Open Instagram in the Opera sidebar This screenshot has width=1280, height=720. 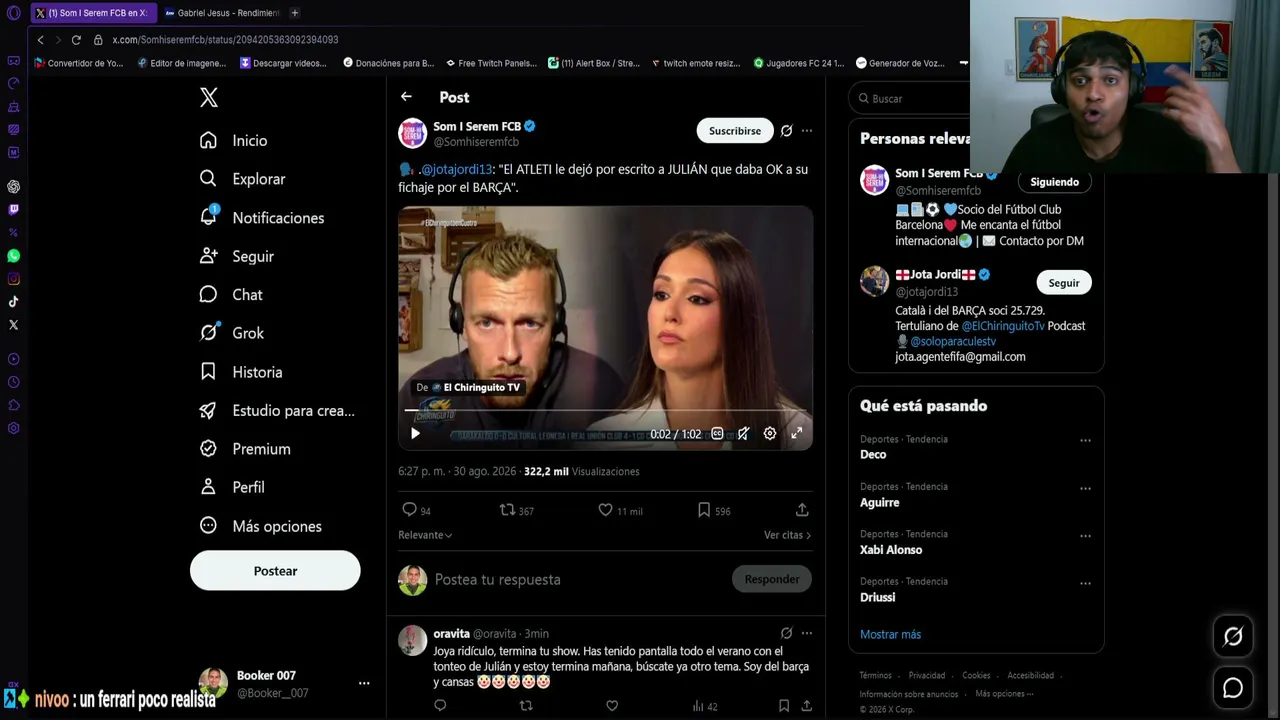click(13, 279)
